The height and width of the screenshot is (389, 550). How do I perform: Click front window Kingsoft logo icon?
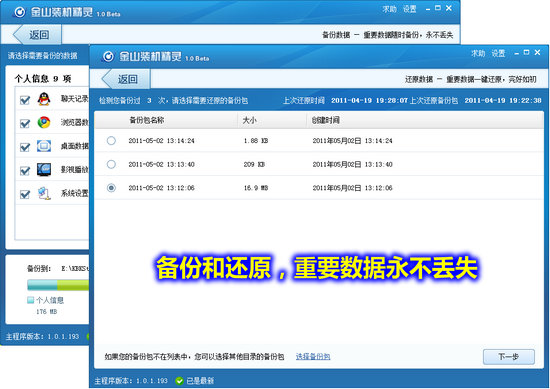(108, 56)
